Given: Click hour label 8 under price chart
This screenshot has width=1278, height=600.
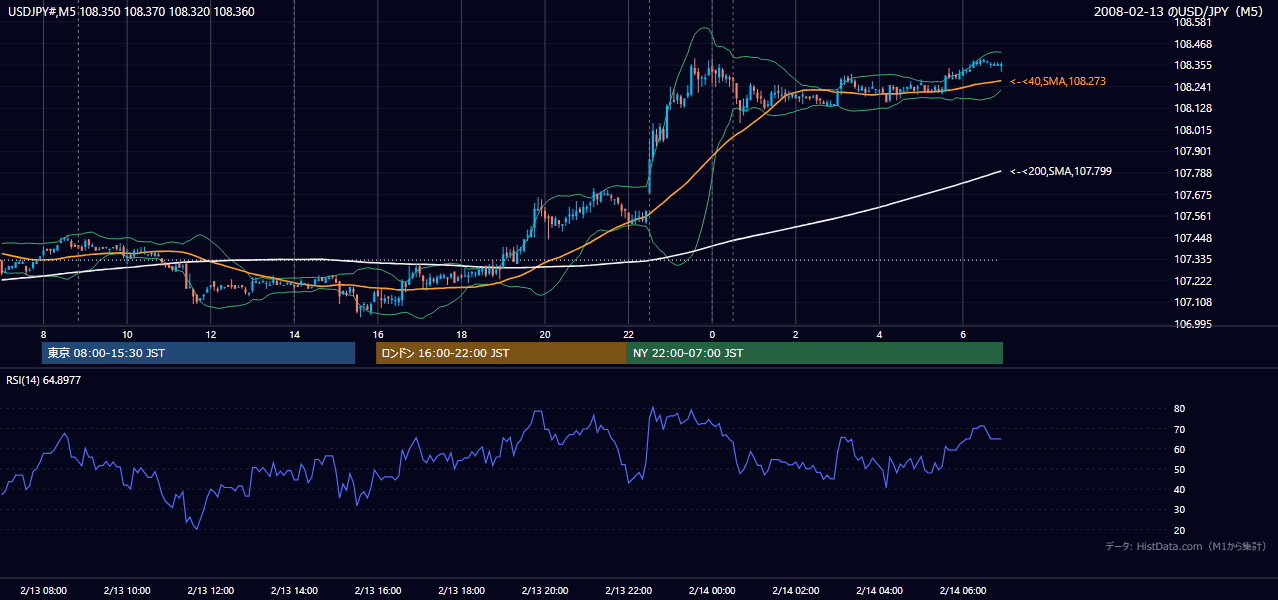Looking at the screenshot, I should pos(43,334).
